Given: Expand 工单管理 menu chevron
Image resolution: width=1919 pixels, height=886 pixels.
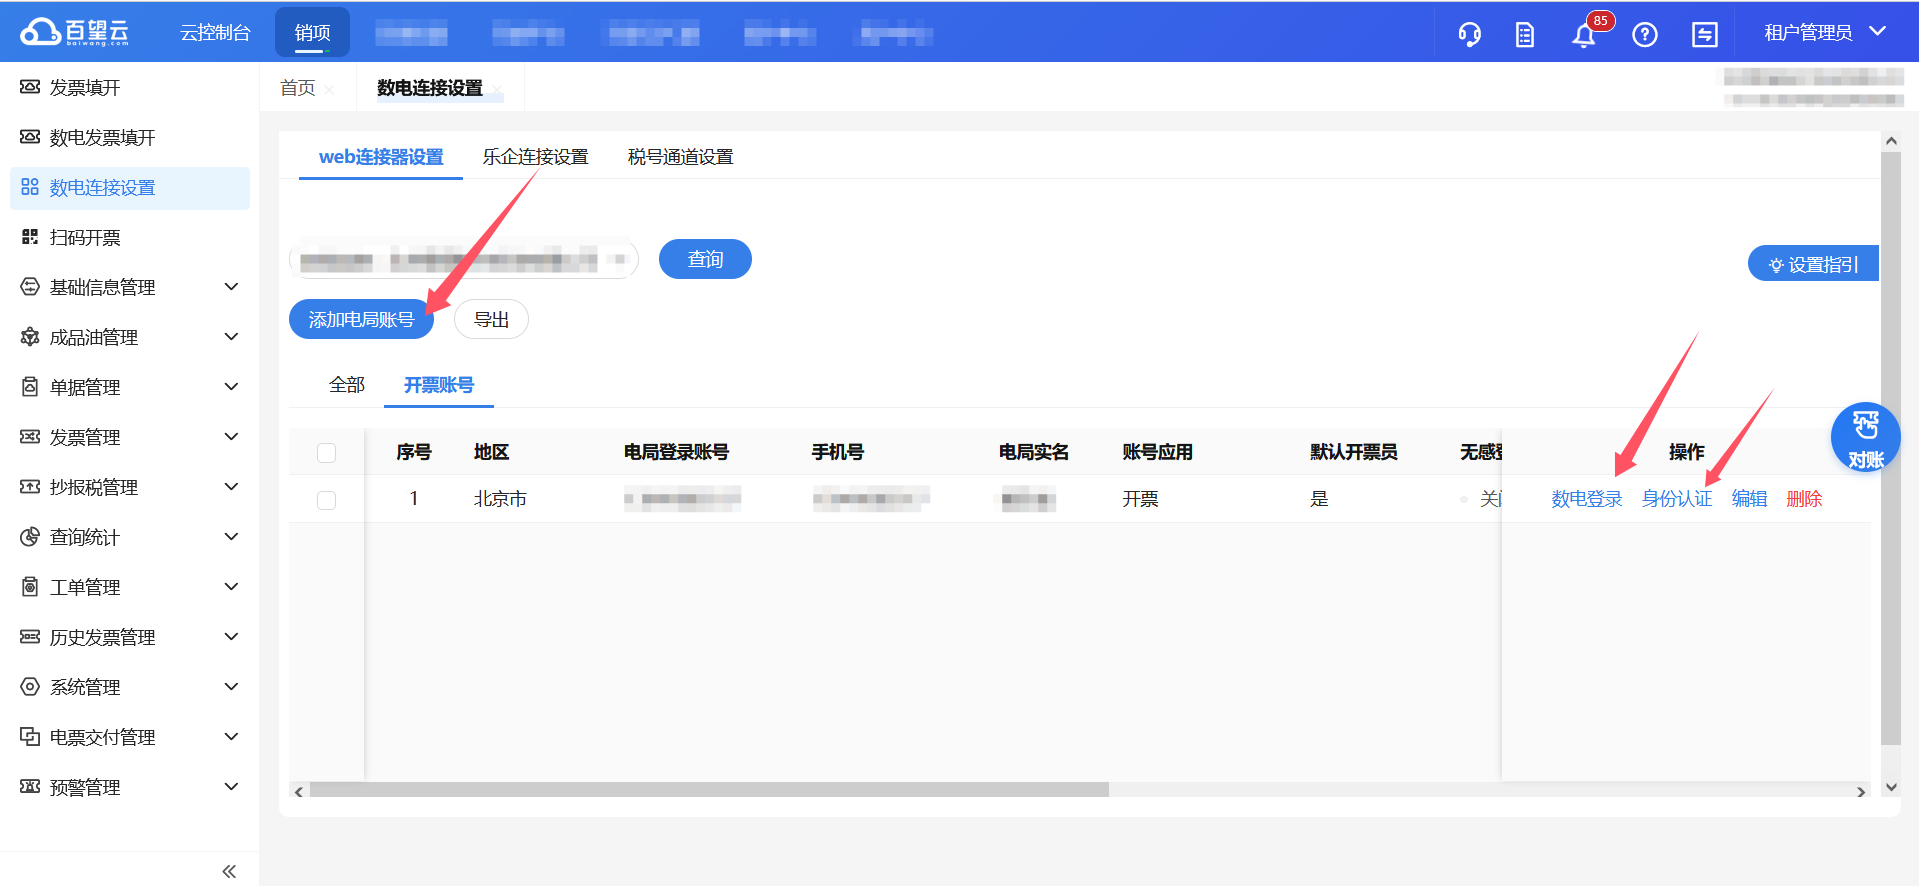Looking at the screenshot, I should point(231,587).
